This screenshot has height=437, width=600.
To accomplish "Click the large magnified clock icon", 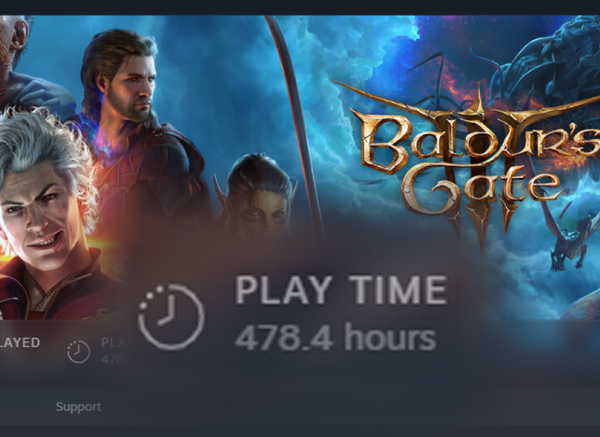I will 171,317.
